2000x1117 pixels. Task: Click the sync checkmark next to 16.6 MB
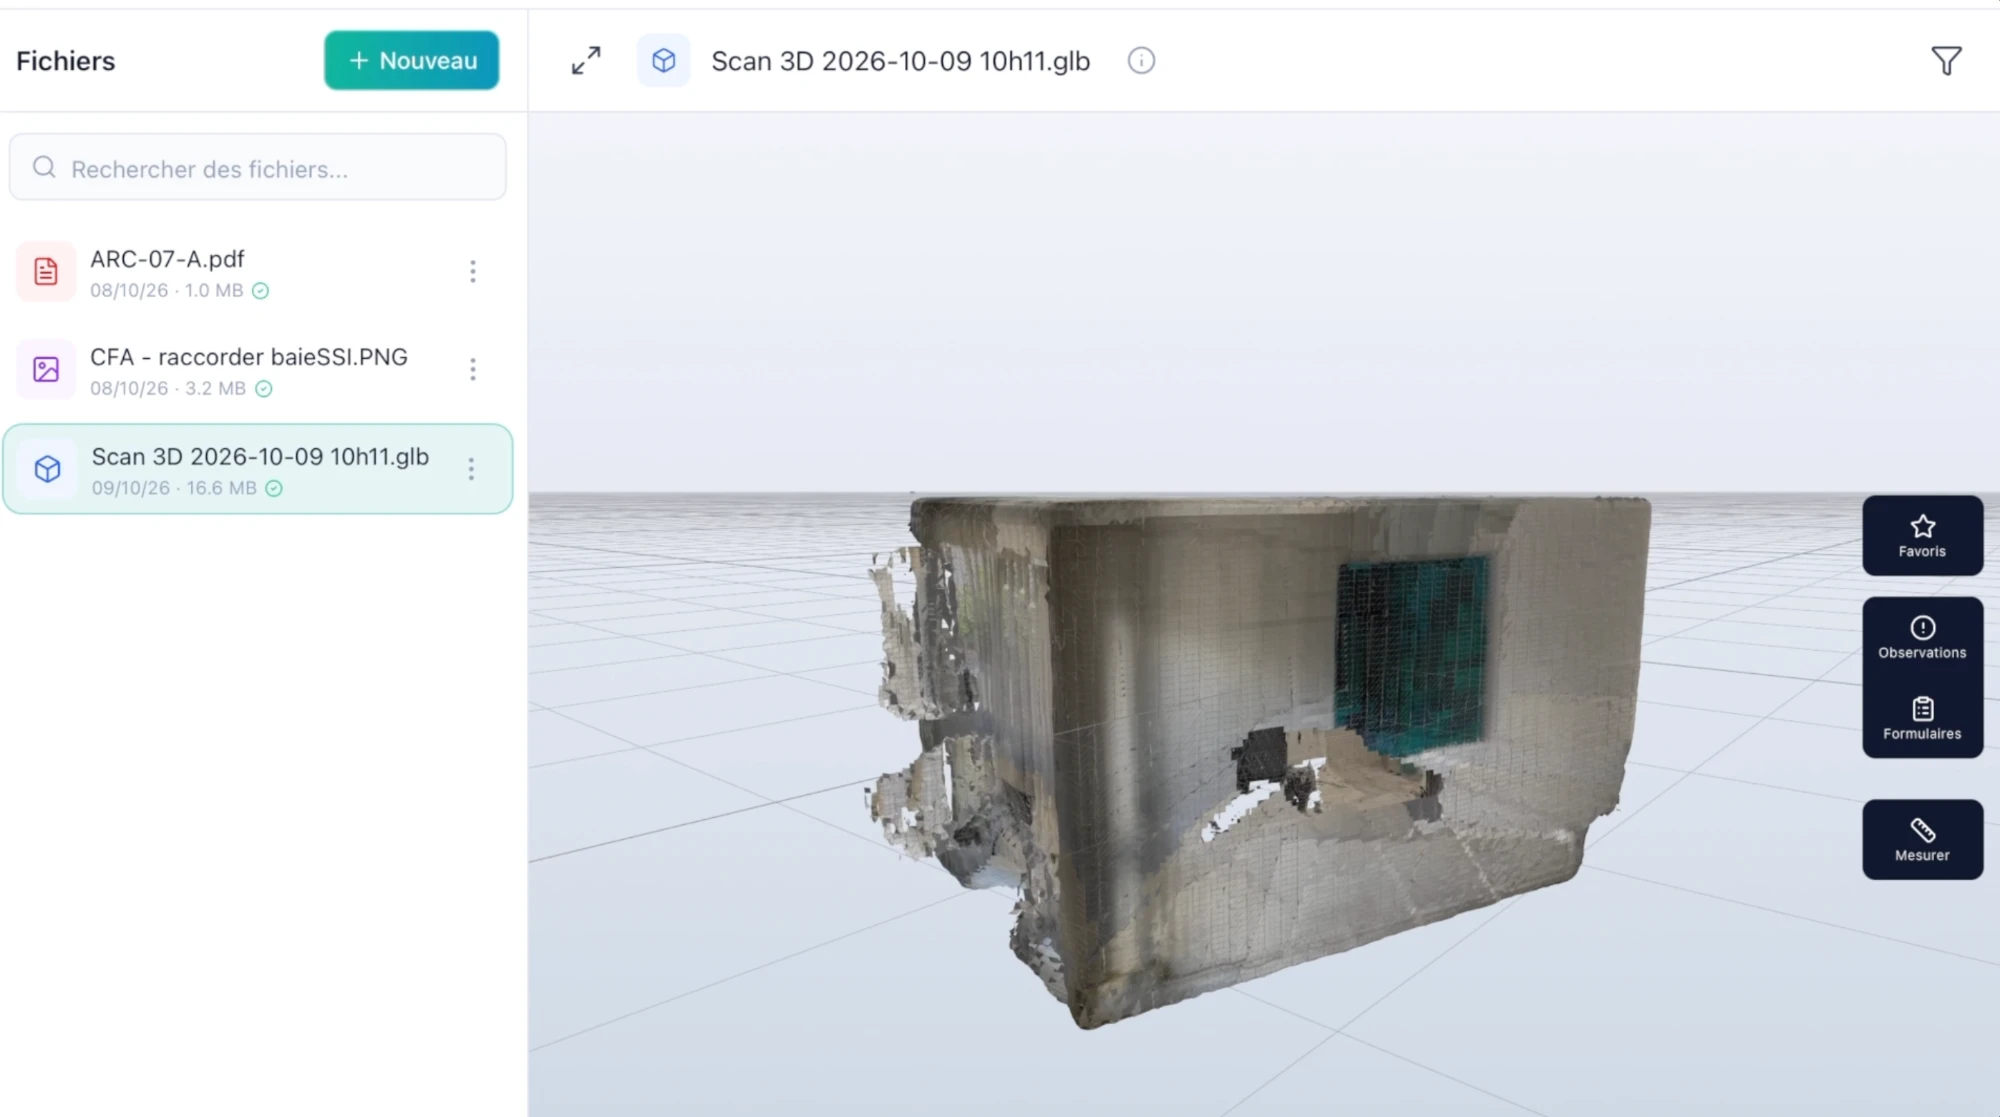coord(274,488)
